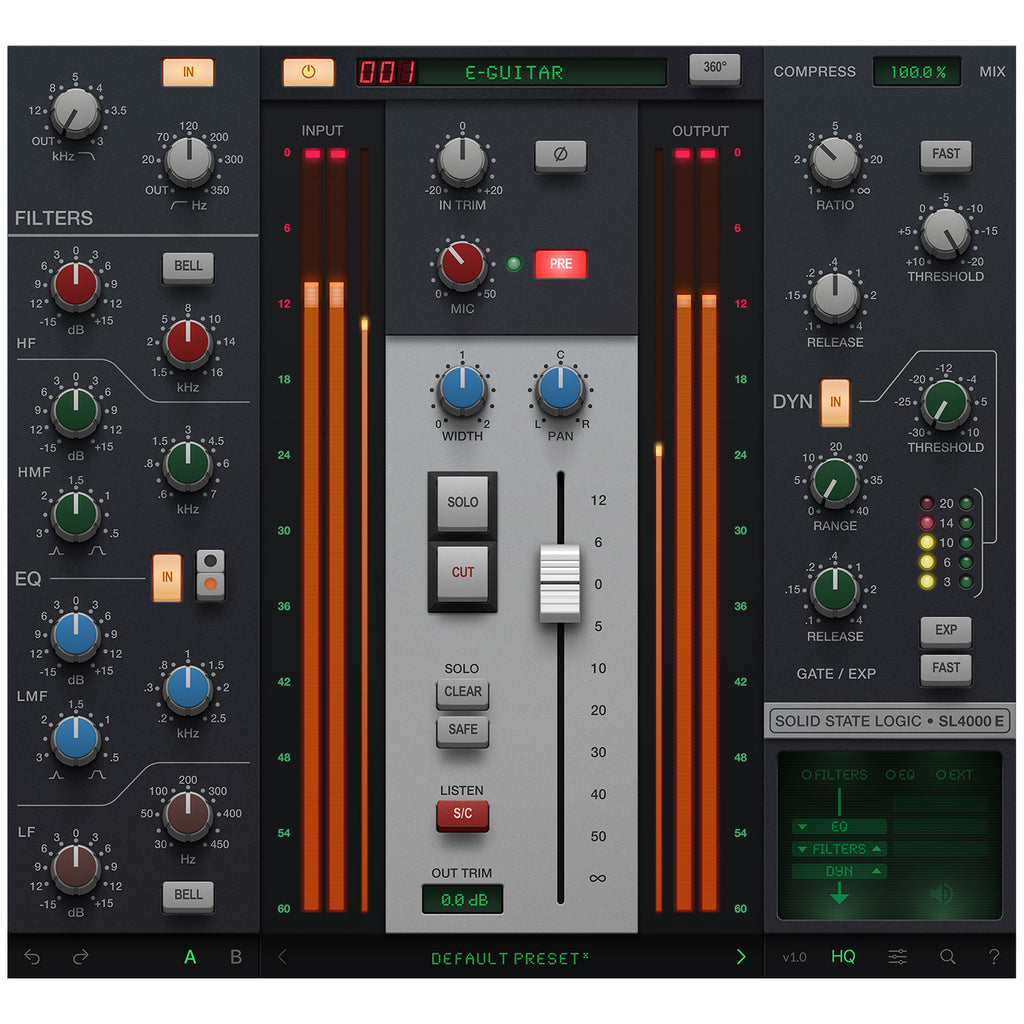Click the OUT TRIM 0.0 dB field
The image size is (1024, 1024).
(x=462, y=900)
